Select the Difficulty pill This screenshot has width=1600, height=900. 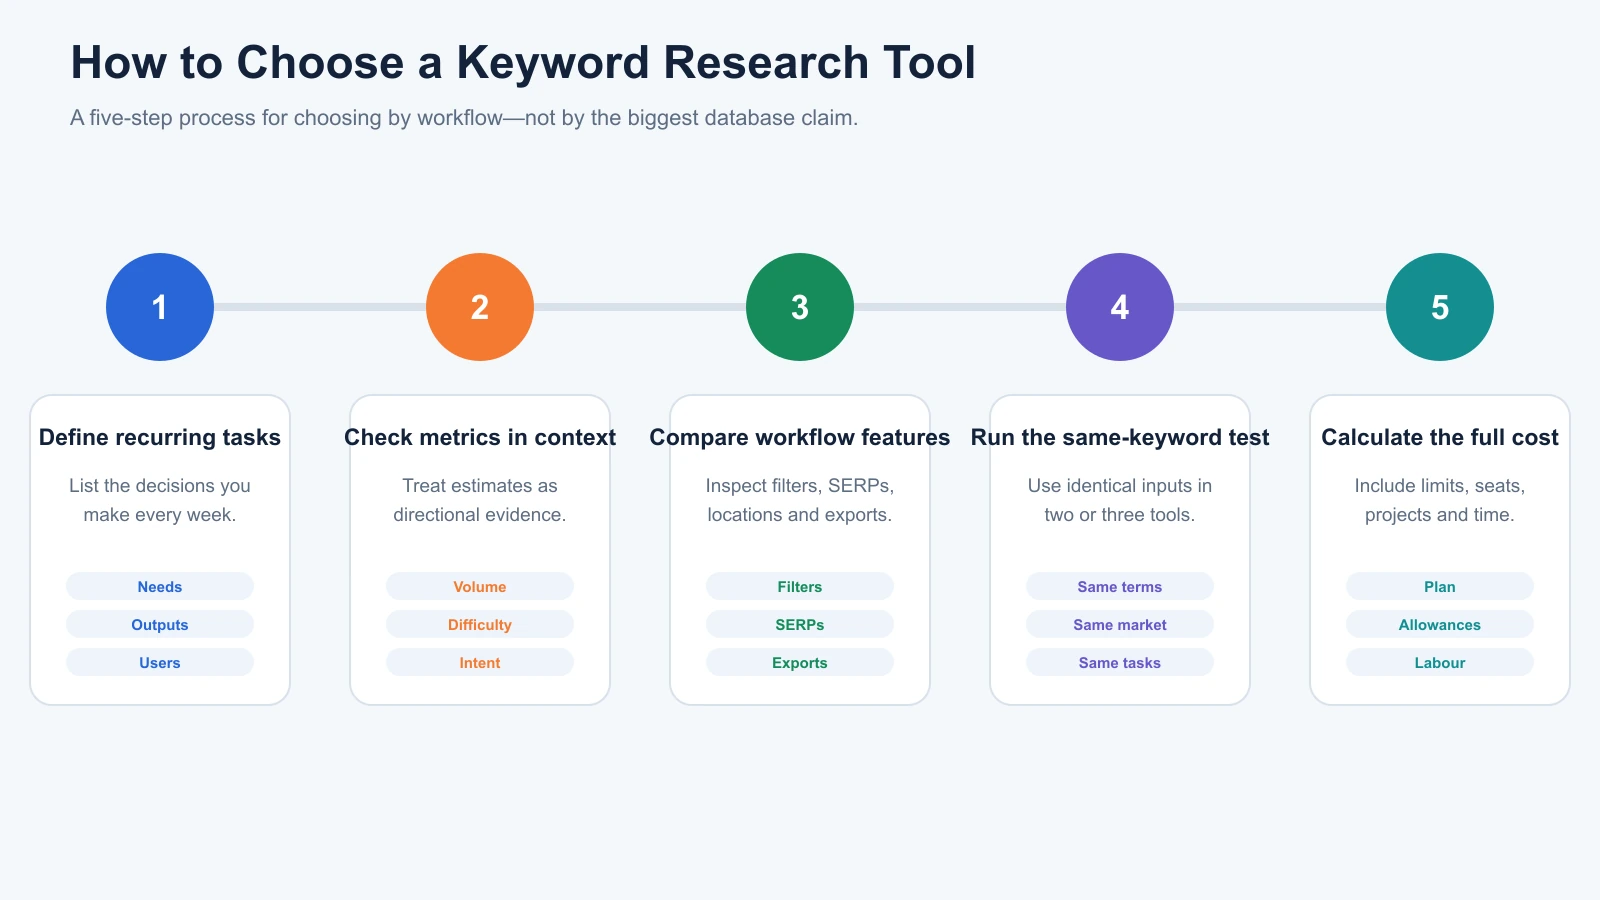click(480, 624)
